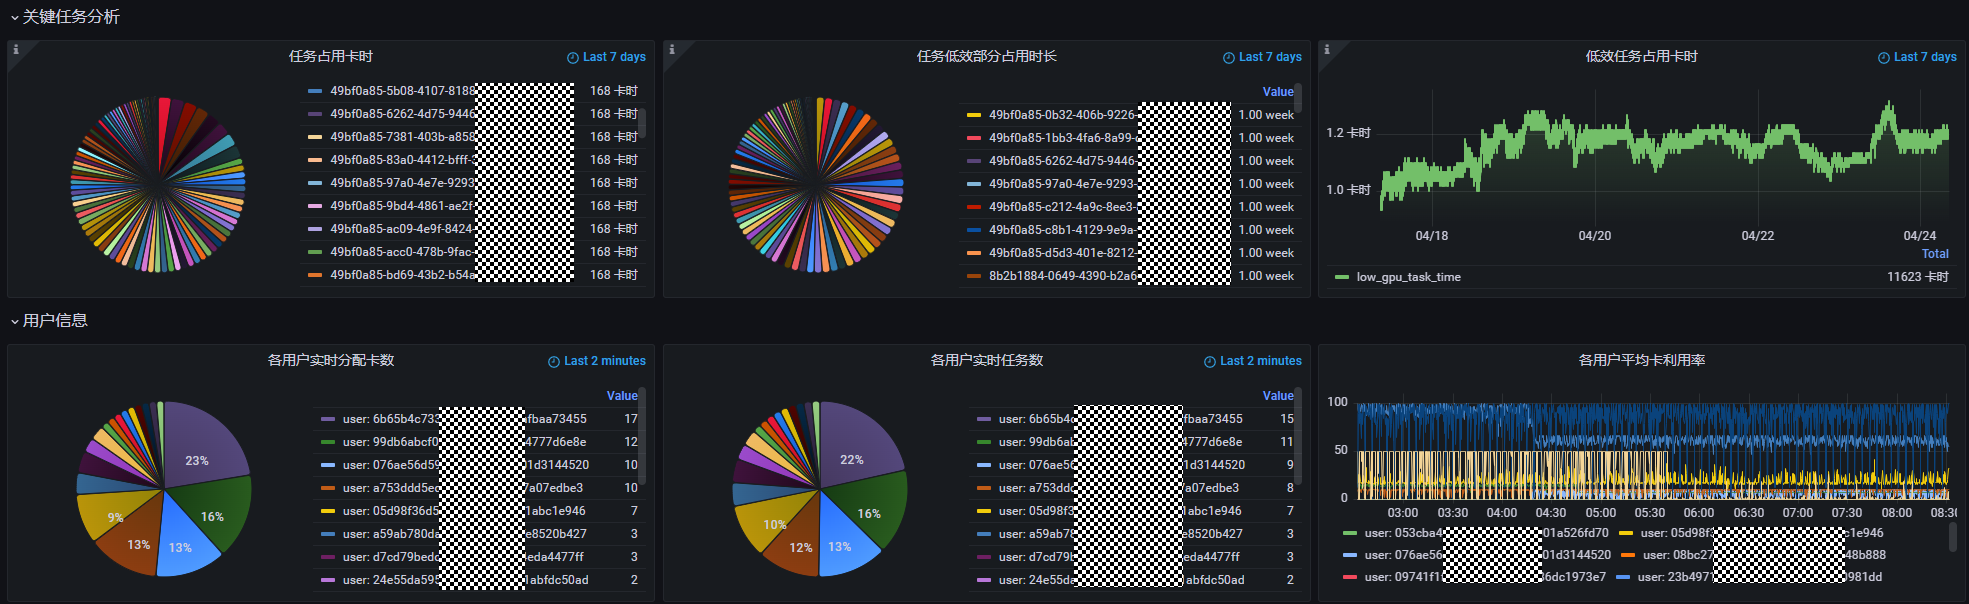Image resolution: width=1969 pixels, height=604 pixels.
Task: Toggle series 49bf0a85-9bd4-4861-ae2f in legend
Action: (401, 206)
